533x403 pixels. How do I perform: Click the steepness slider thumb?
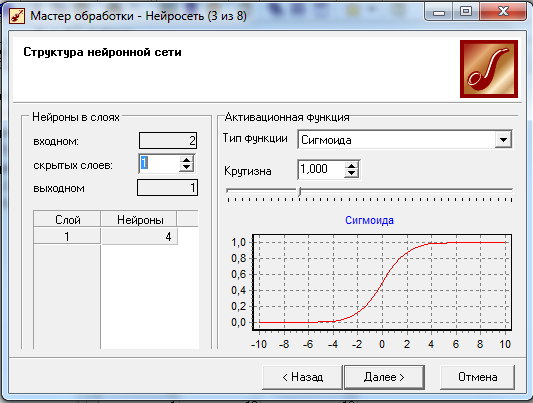[299, 191]
